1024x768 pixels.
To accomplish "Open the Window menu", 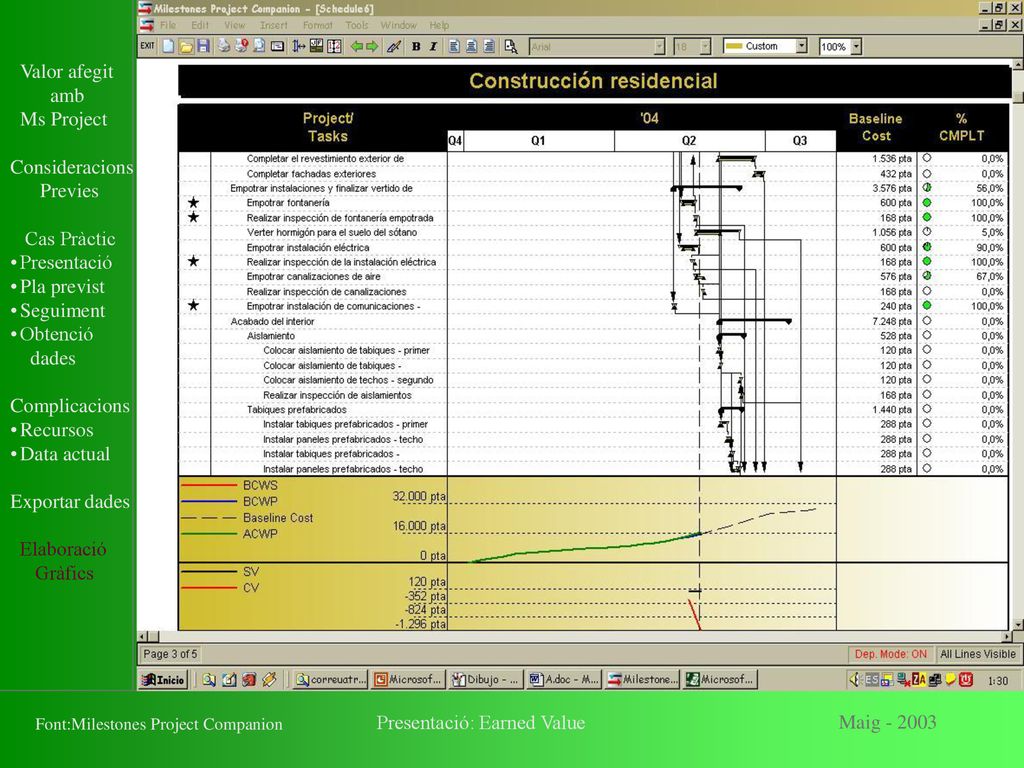I will click(x=398, y=25).
